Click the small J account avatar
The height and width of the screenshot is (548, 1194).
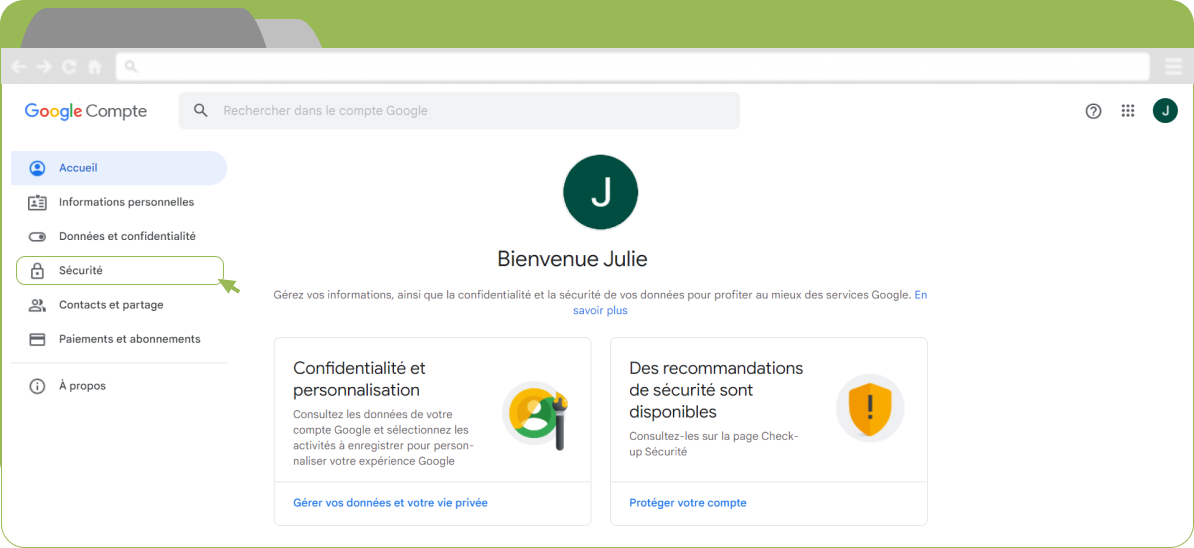point(1165,111)
